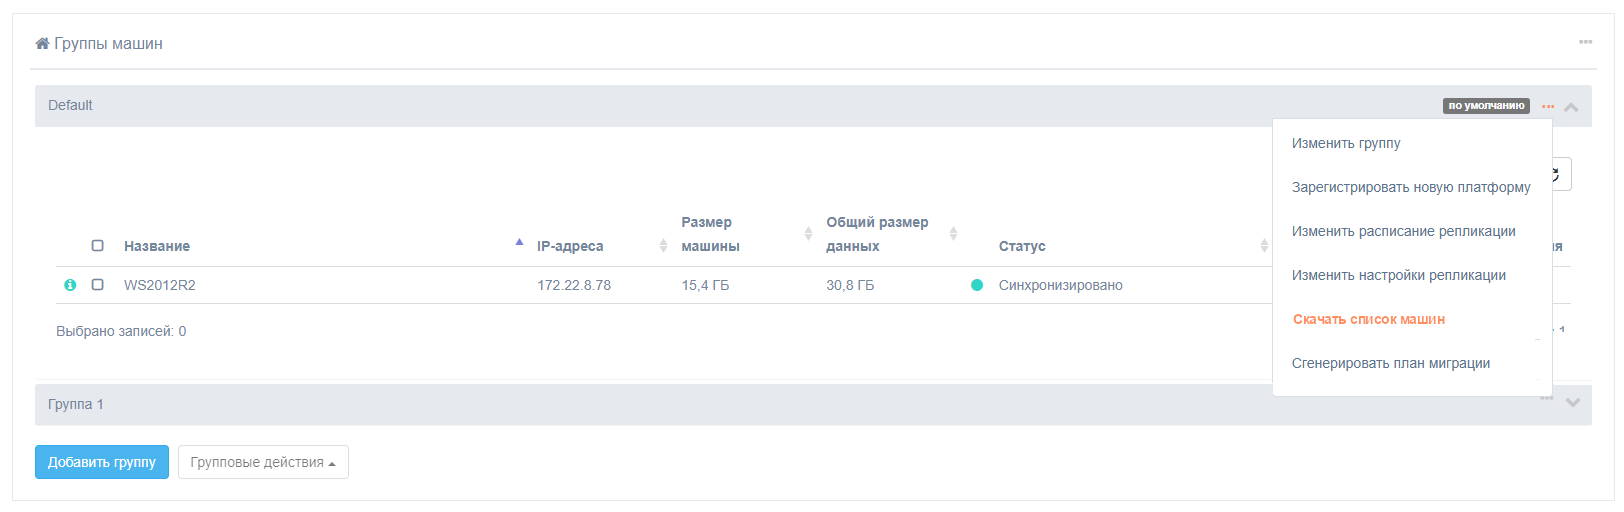Click Скачать список машин menu entry
1624x512 pixels.
tap(1368, 319)
